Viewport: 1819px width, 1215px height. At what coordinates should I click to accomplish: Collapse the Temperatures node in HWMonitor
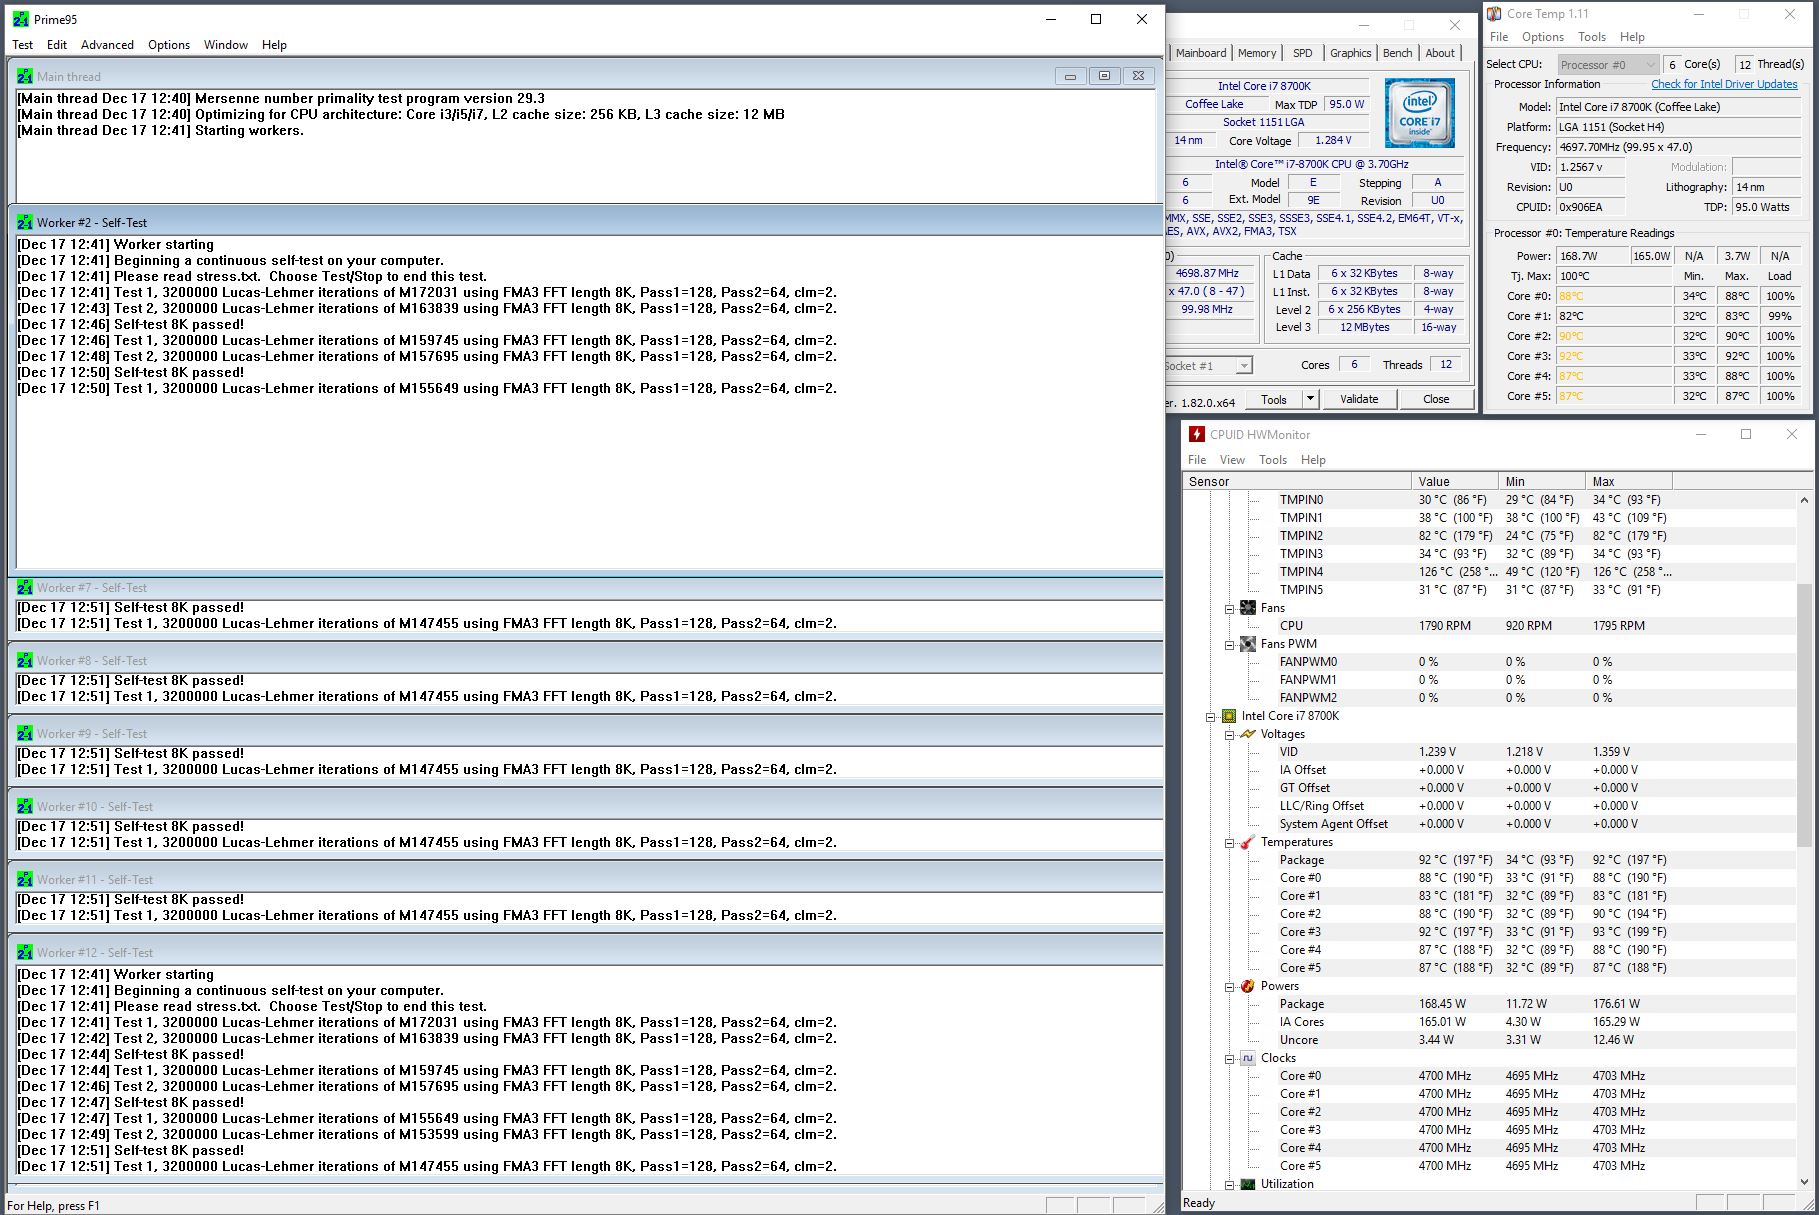click(1230, 842)
